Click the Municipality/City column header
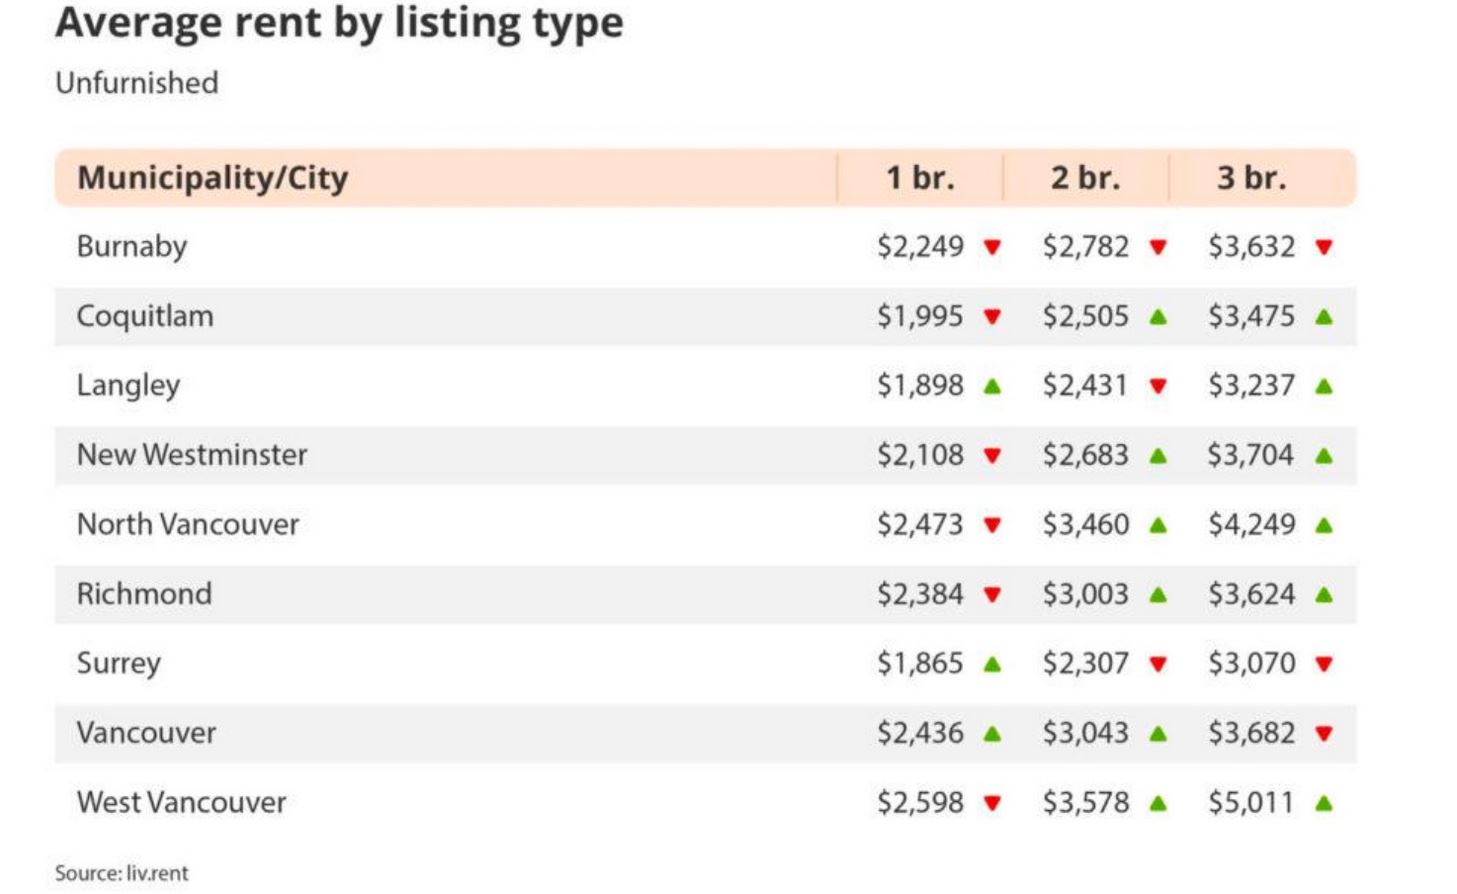 pos(213,178)
